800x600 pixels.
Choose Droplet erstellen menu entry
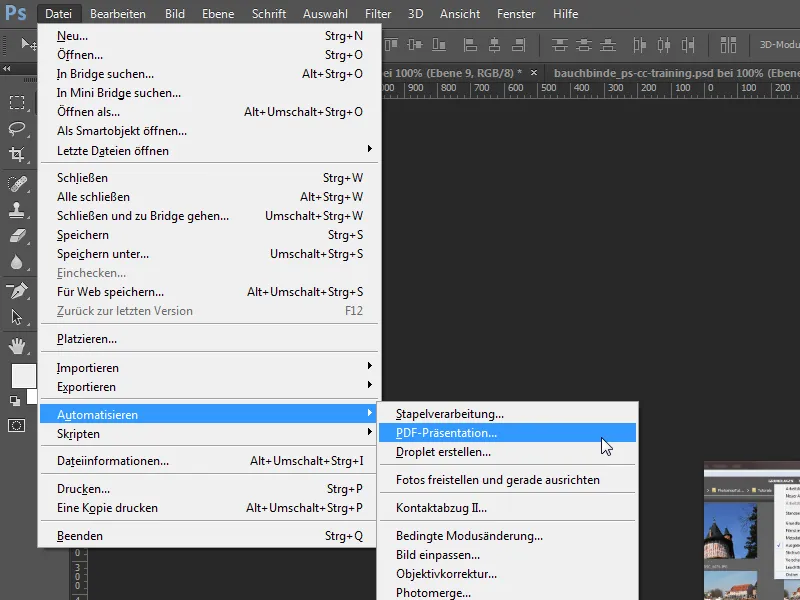click(x=507, y=452)
